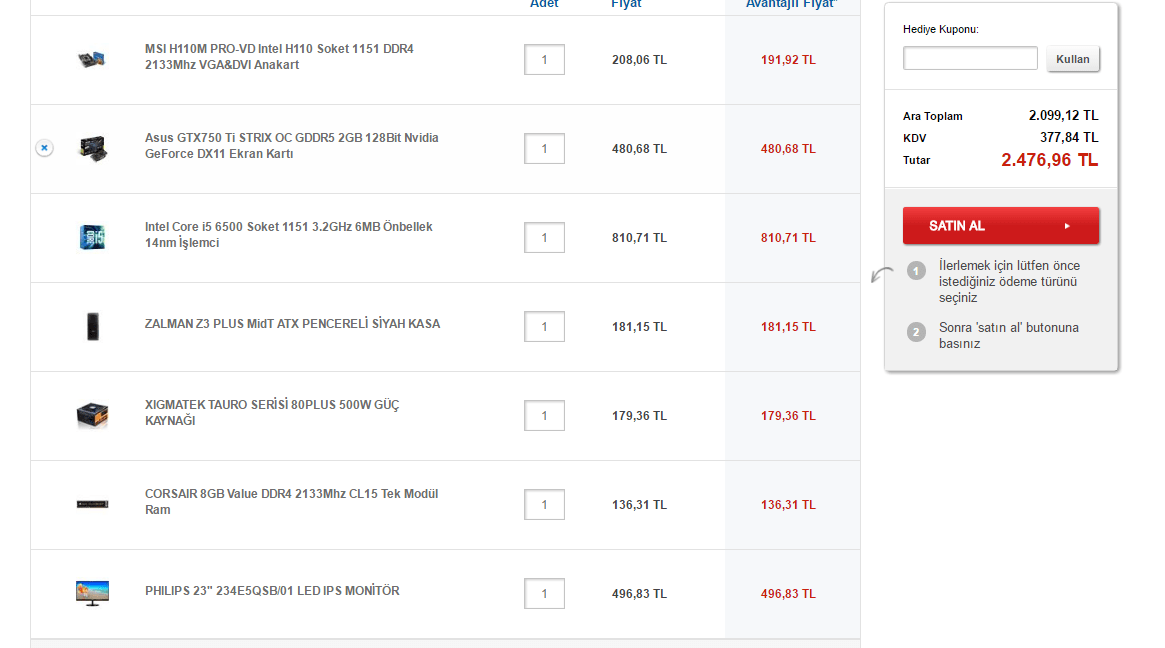
Task: Open CORSAIR 8GB Value DDR4 link
Action: point(291,502)
